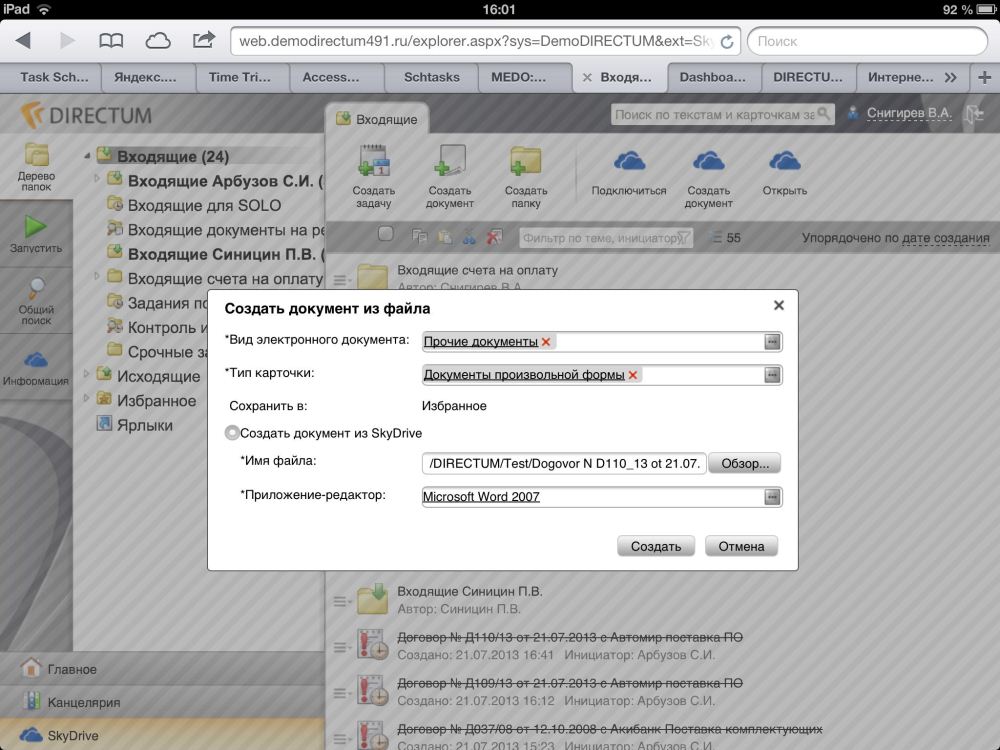
Task: Remove the Прочие документы value with red X
Action: 546,342
